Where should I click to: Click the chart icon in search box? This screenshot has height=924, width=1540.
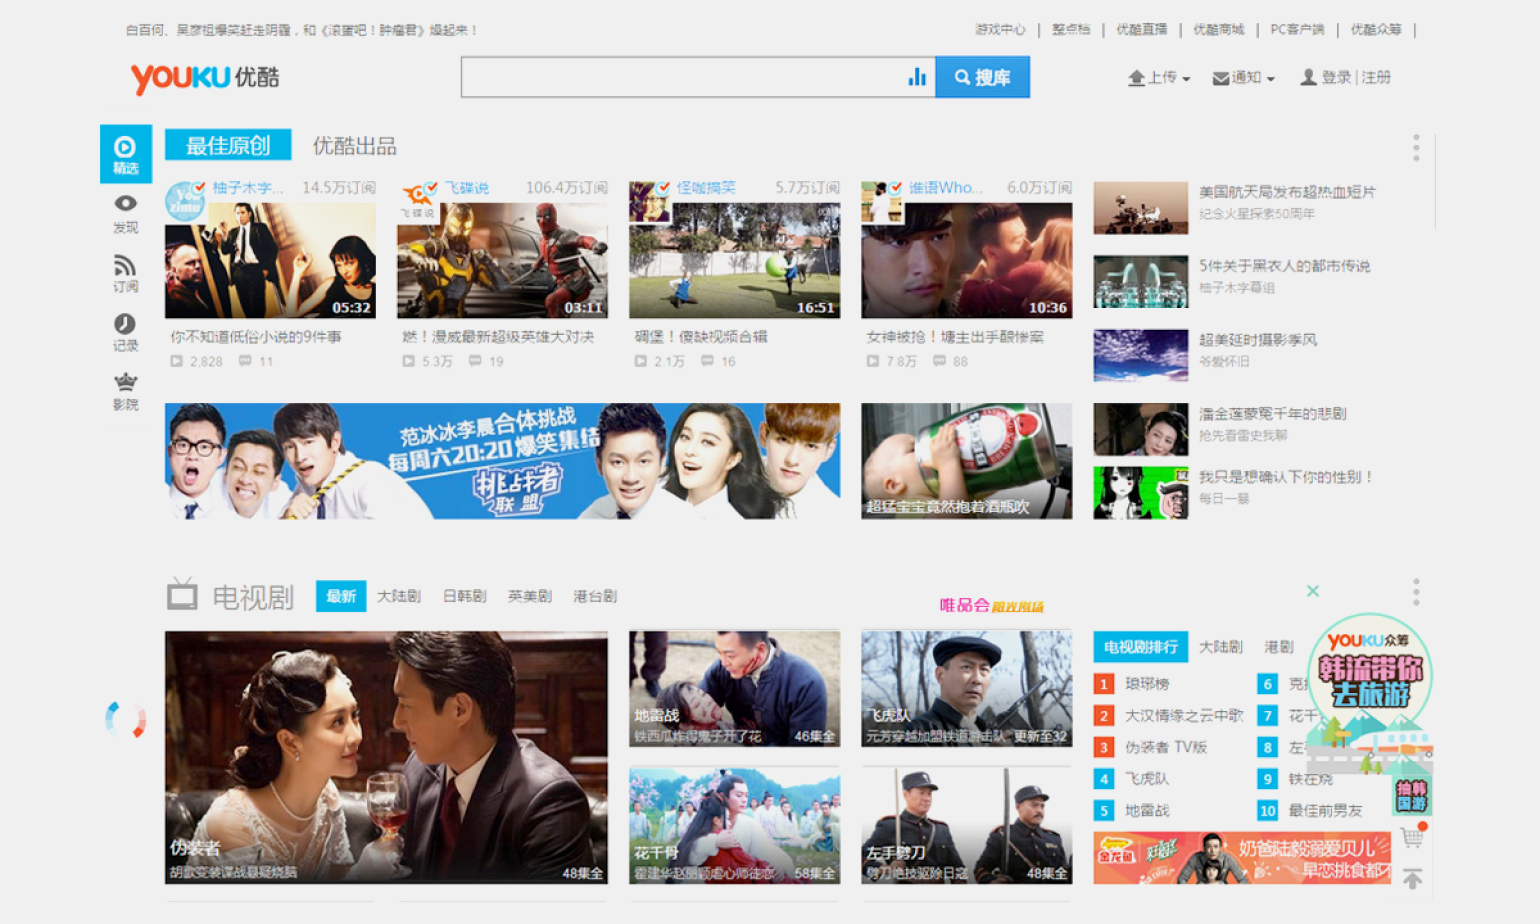[x=916, y=77]
